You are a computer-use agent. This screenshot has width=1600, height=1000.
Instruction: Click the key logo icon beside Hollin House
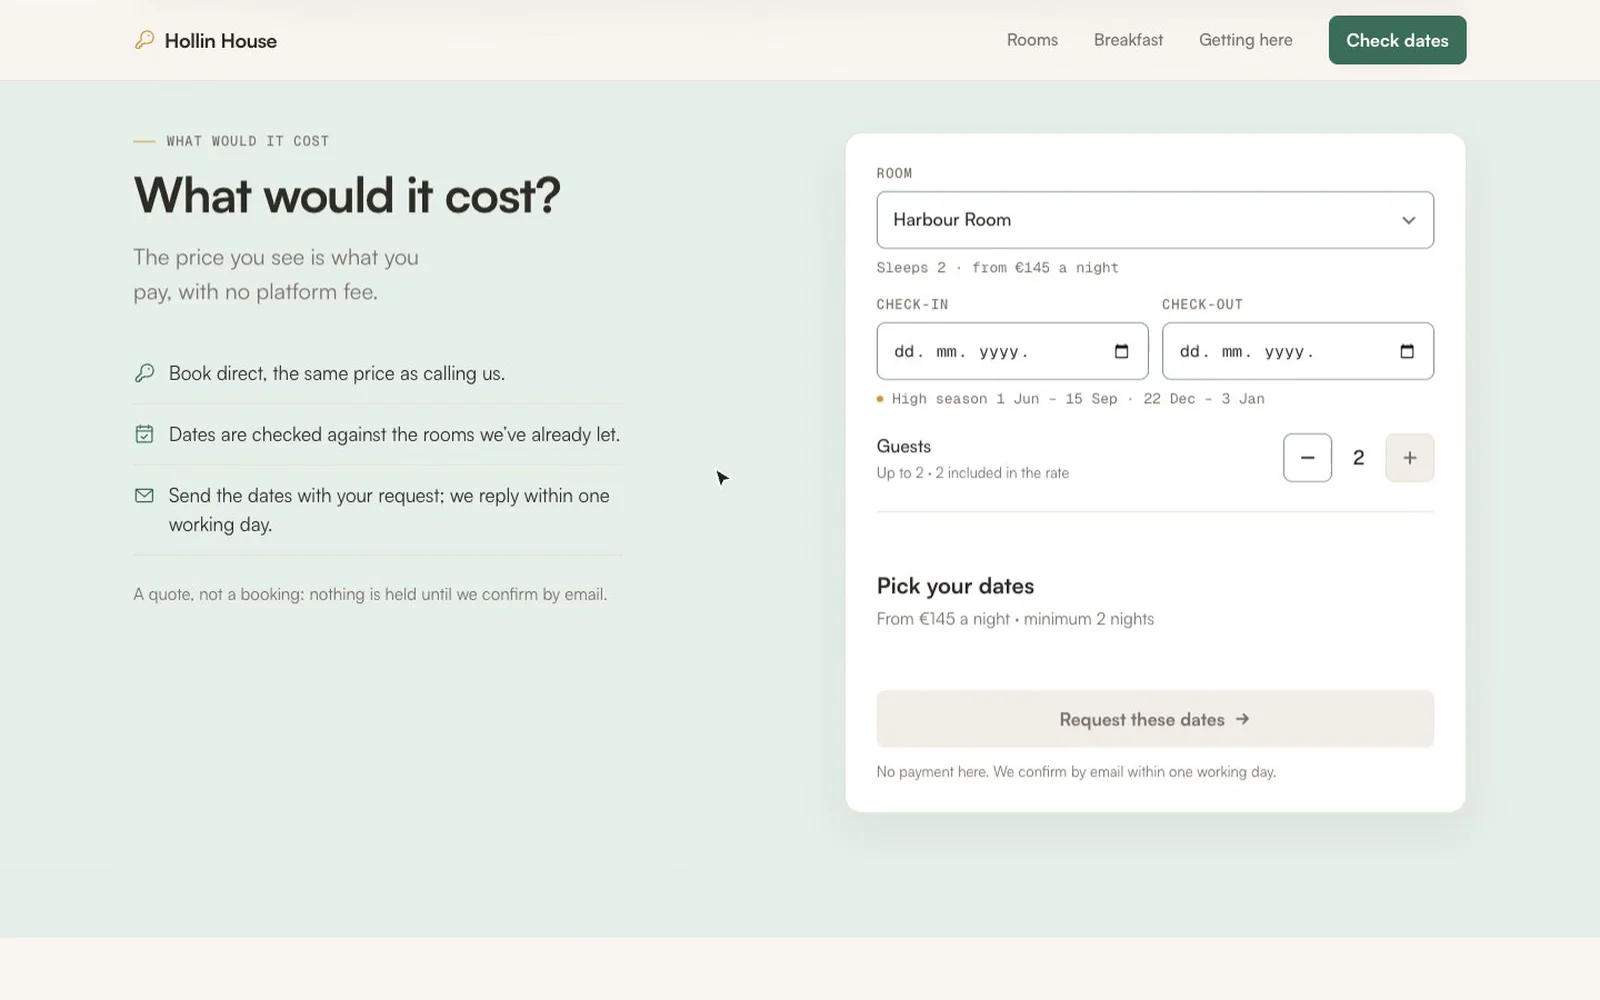pyautogui.click(x=144, y=40)
